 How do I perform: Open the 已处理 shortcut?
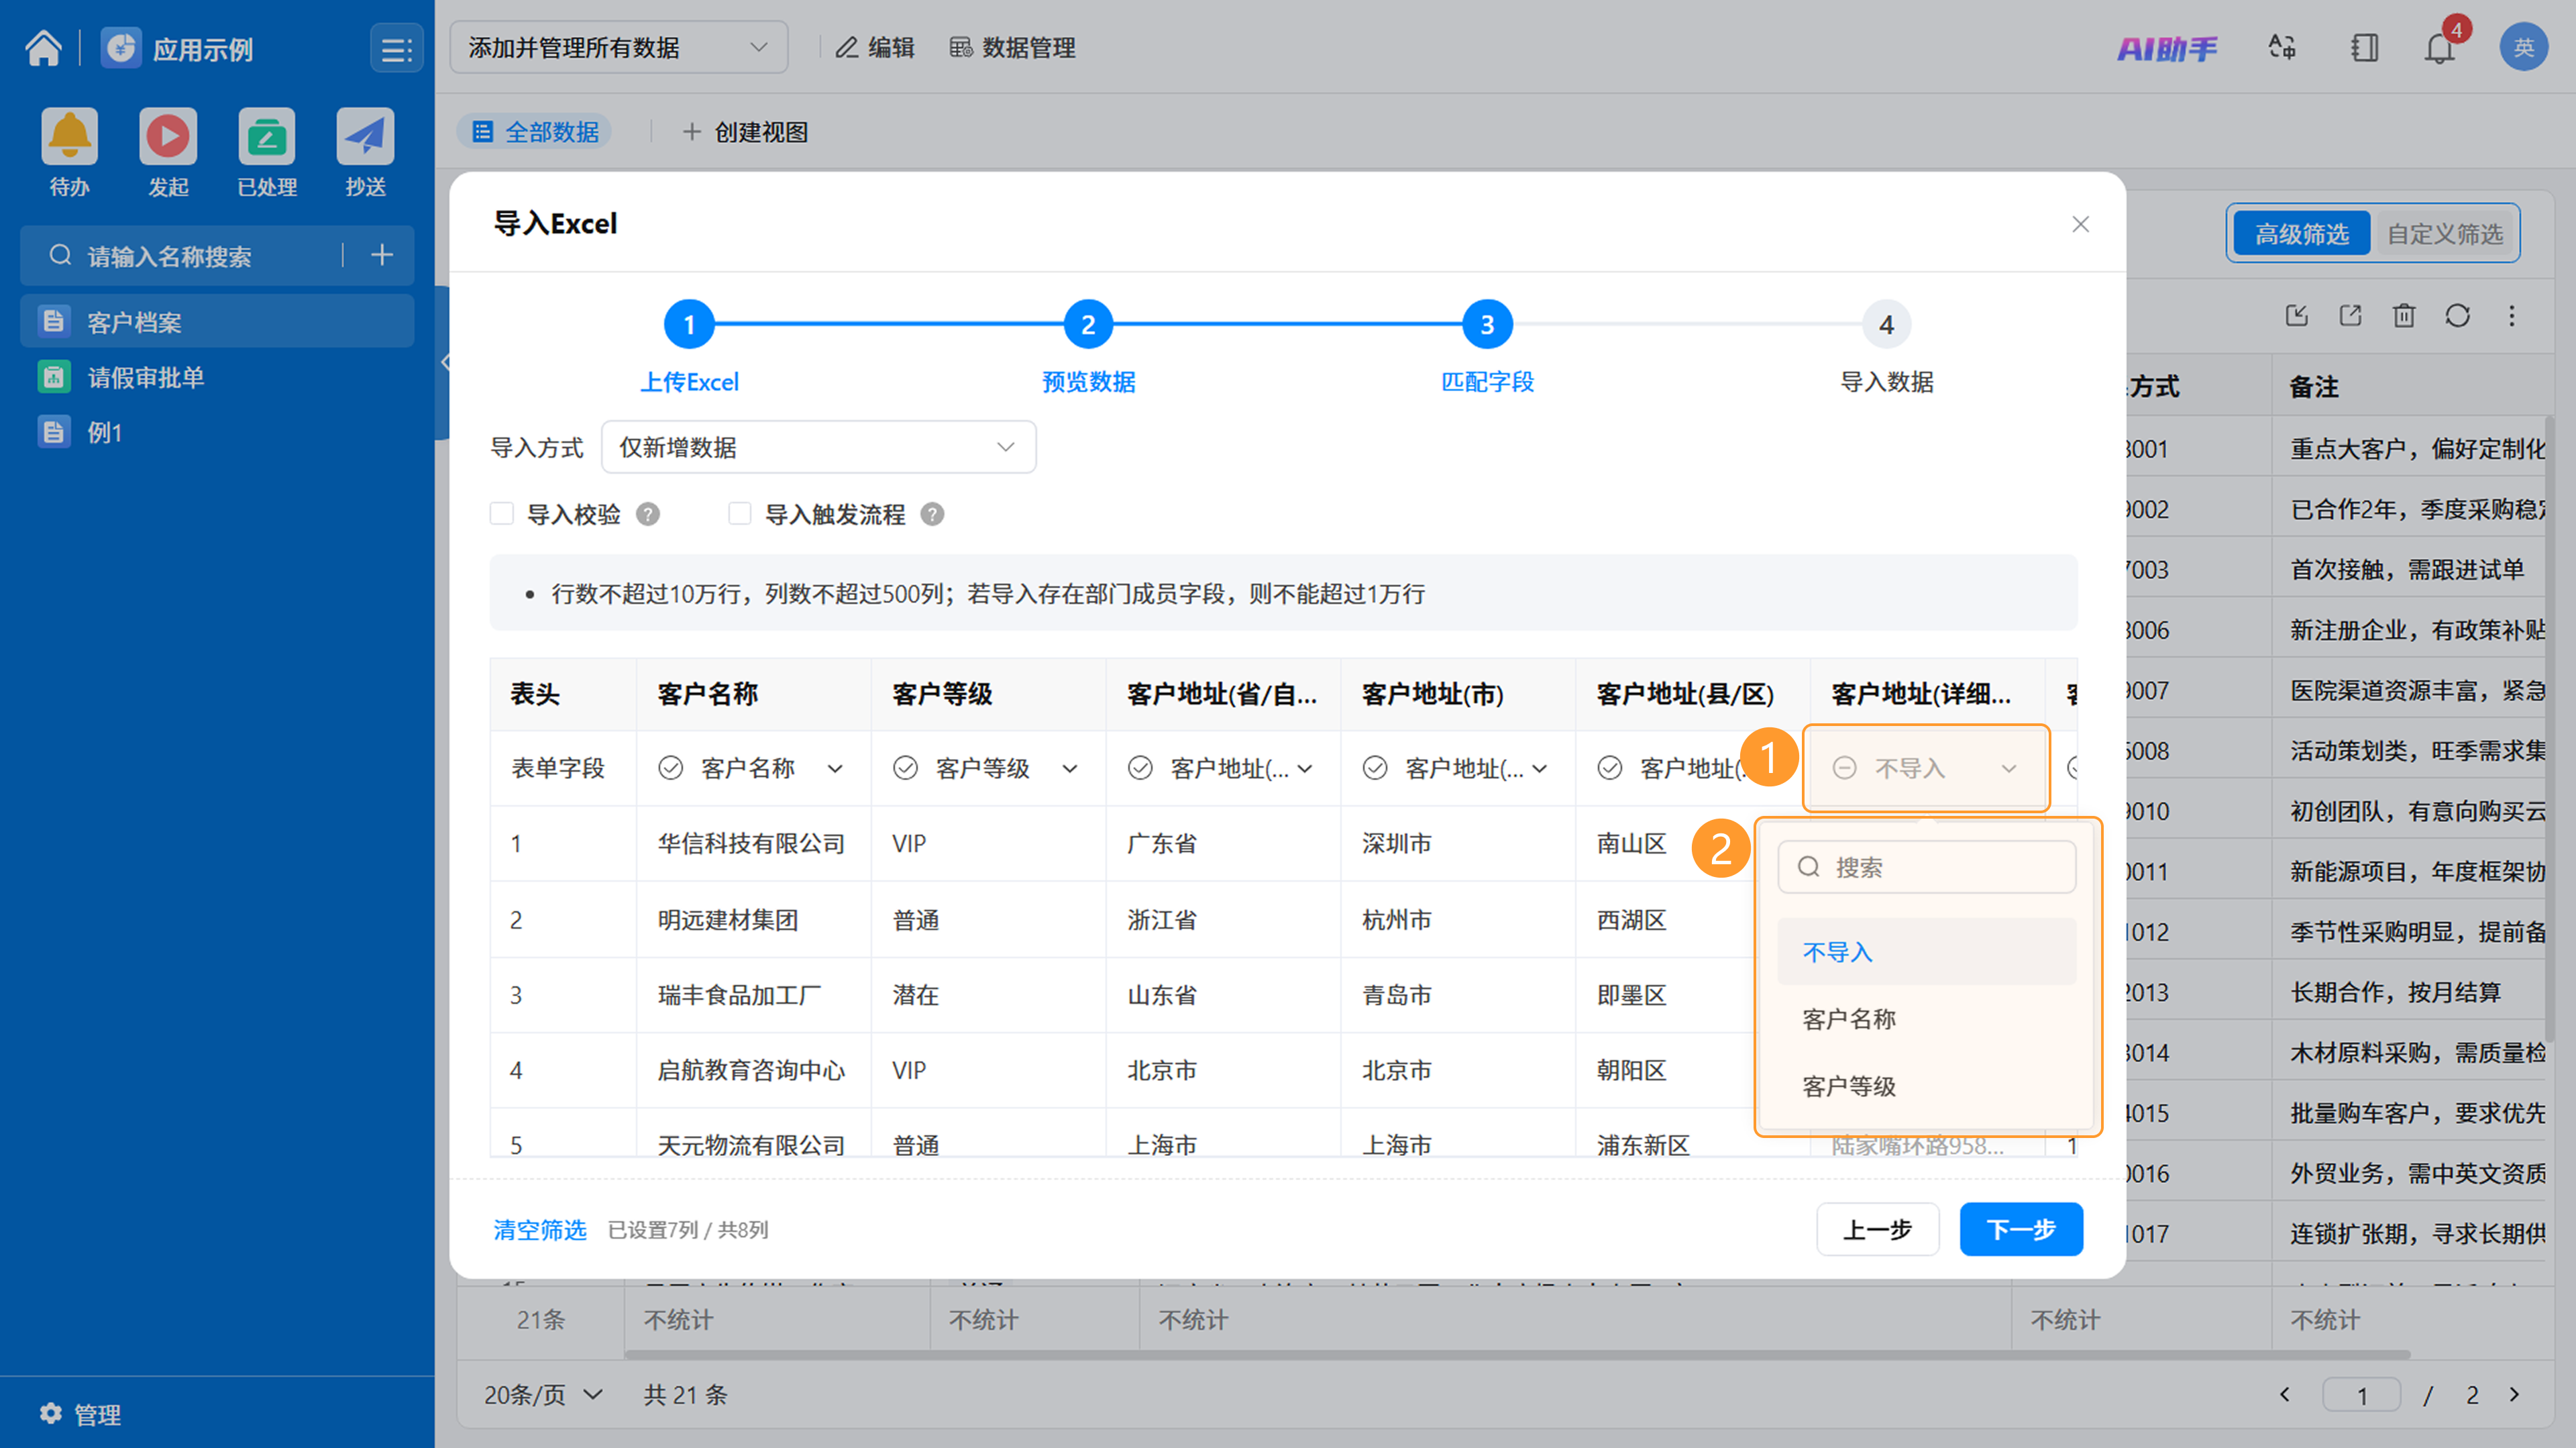point(266,136)
